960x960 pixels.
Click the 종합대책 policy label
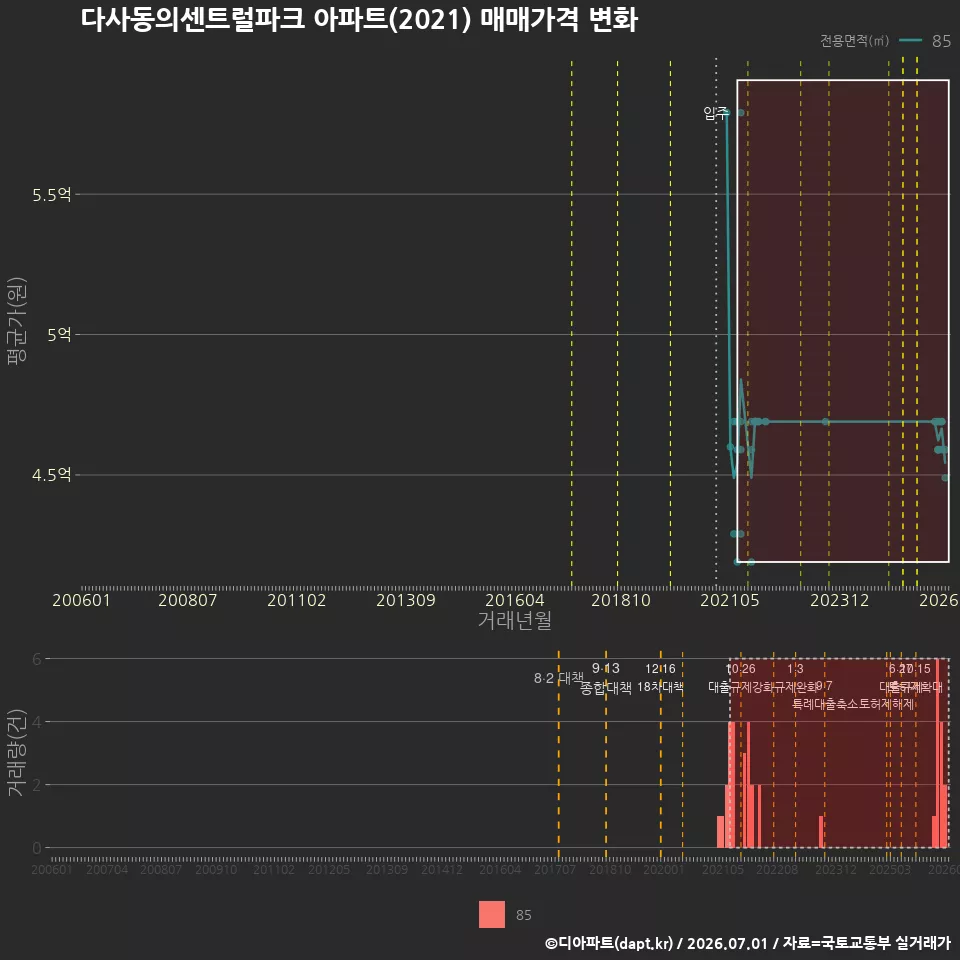click(x=606, y=688)
